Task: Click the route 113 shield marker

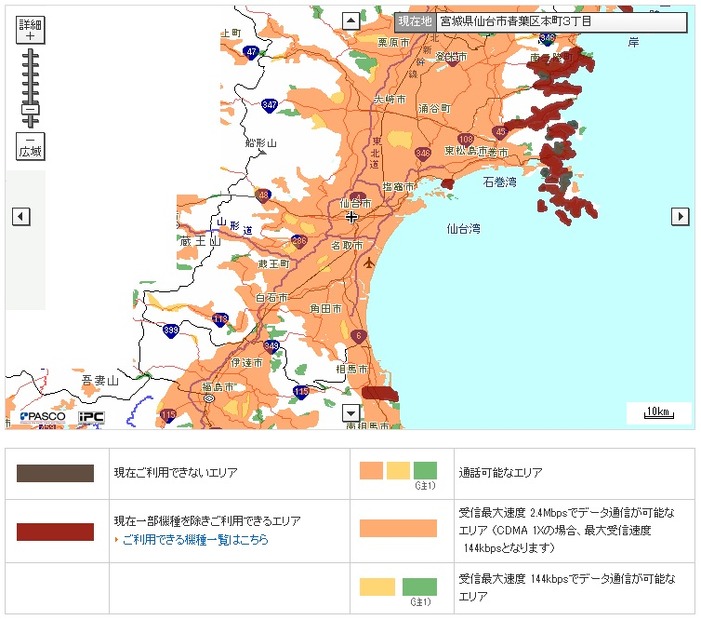Action: pyautogui.click(x=220, y=320)
